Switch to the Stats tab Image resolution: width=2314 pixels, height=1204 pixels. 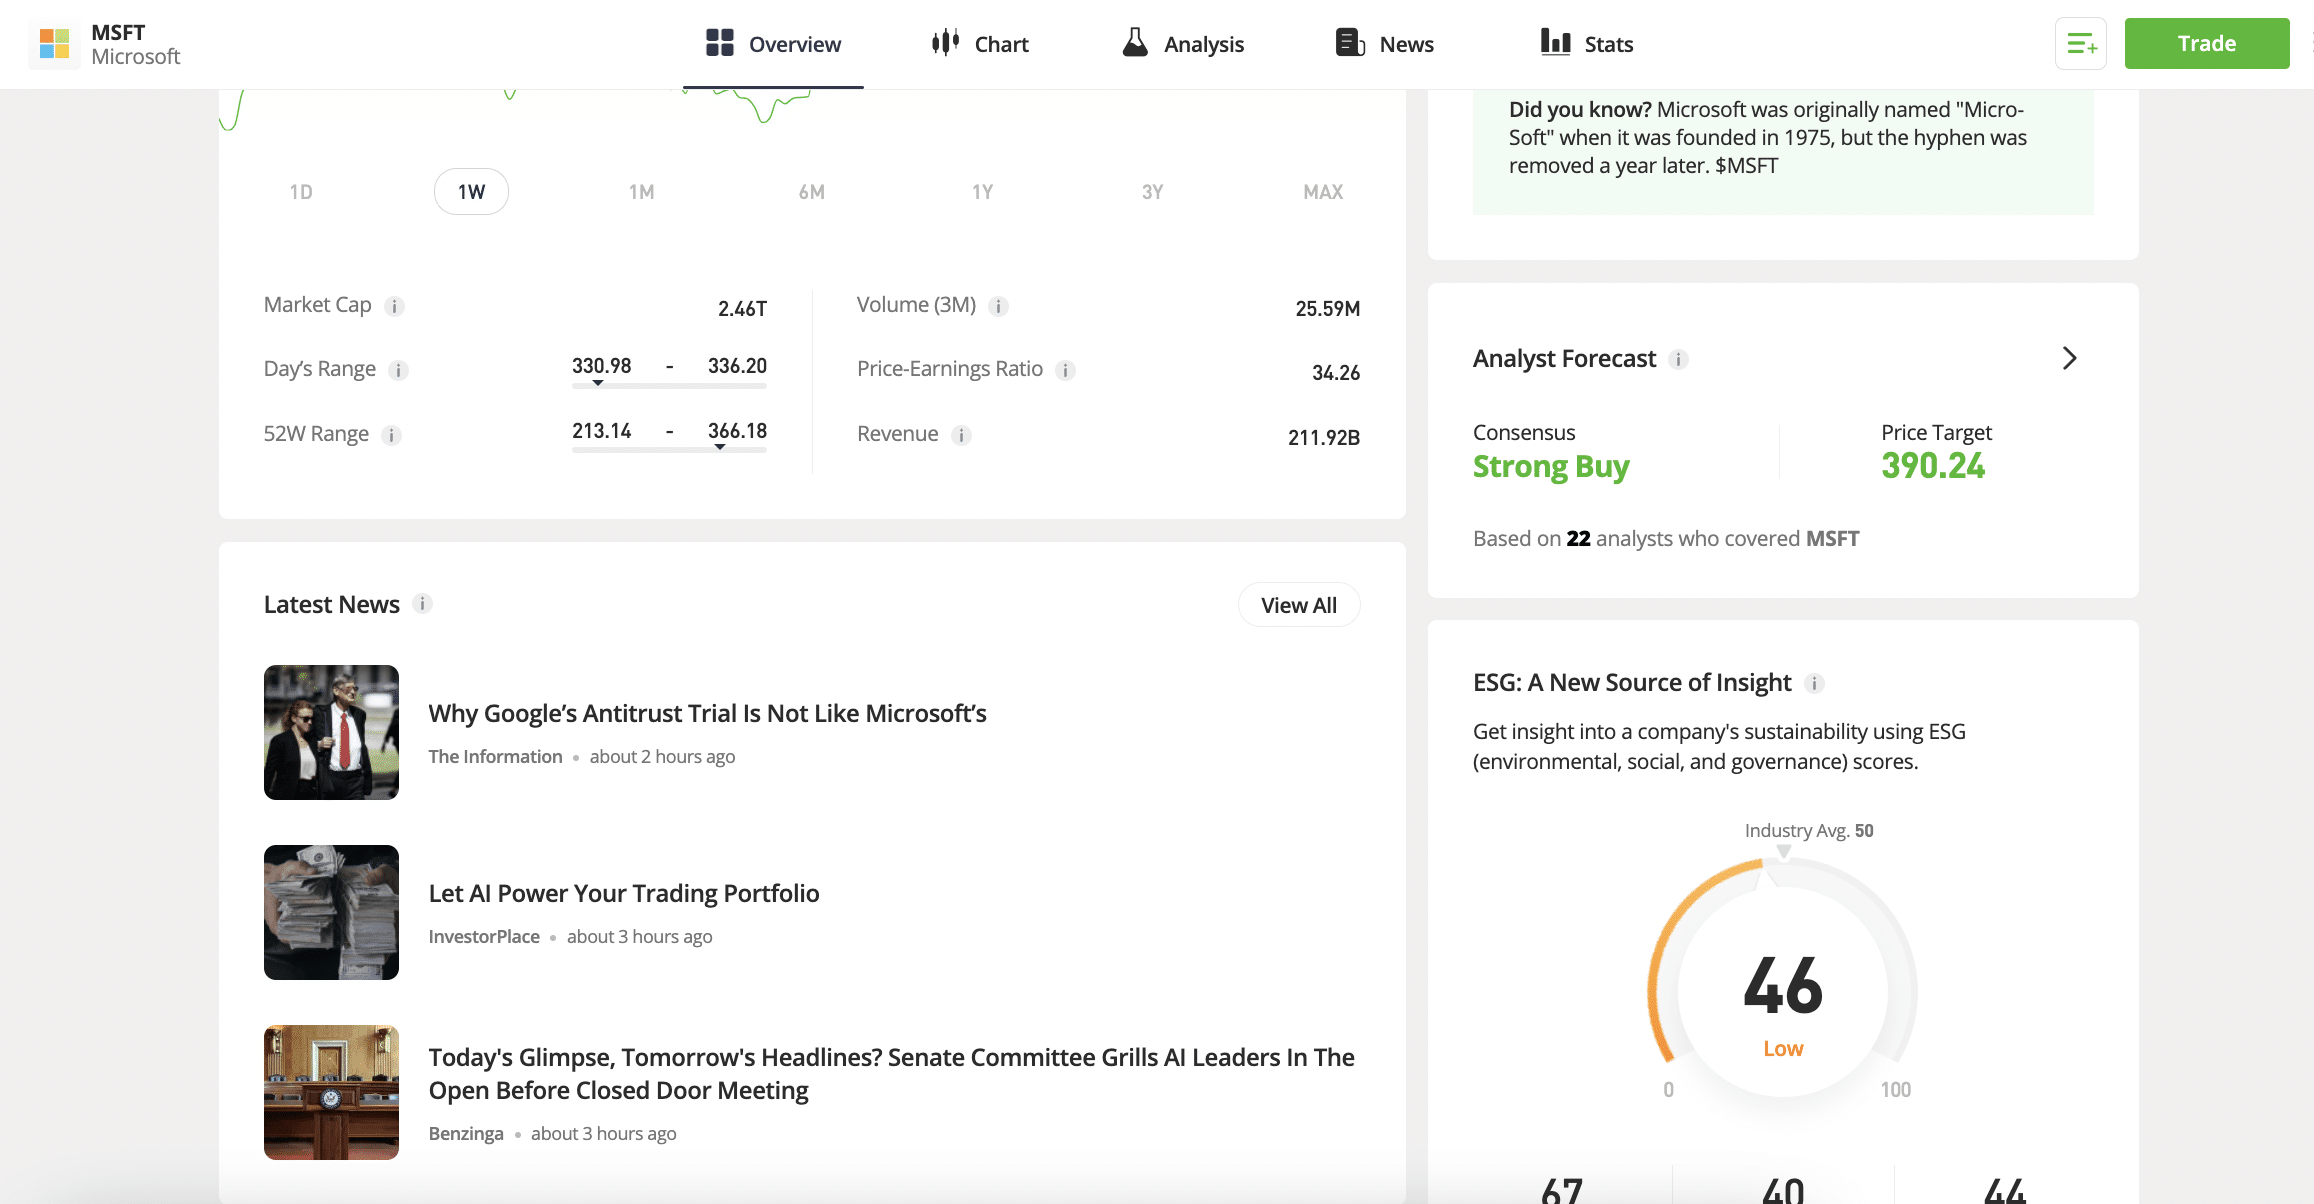tap(1587, 44)
